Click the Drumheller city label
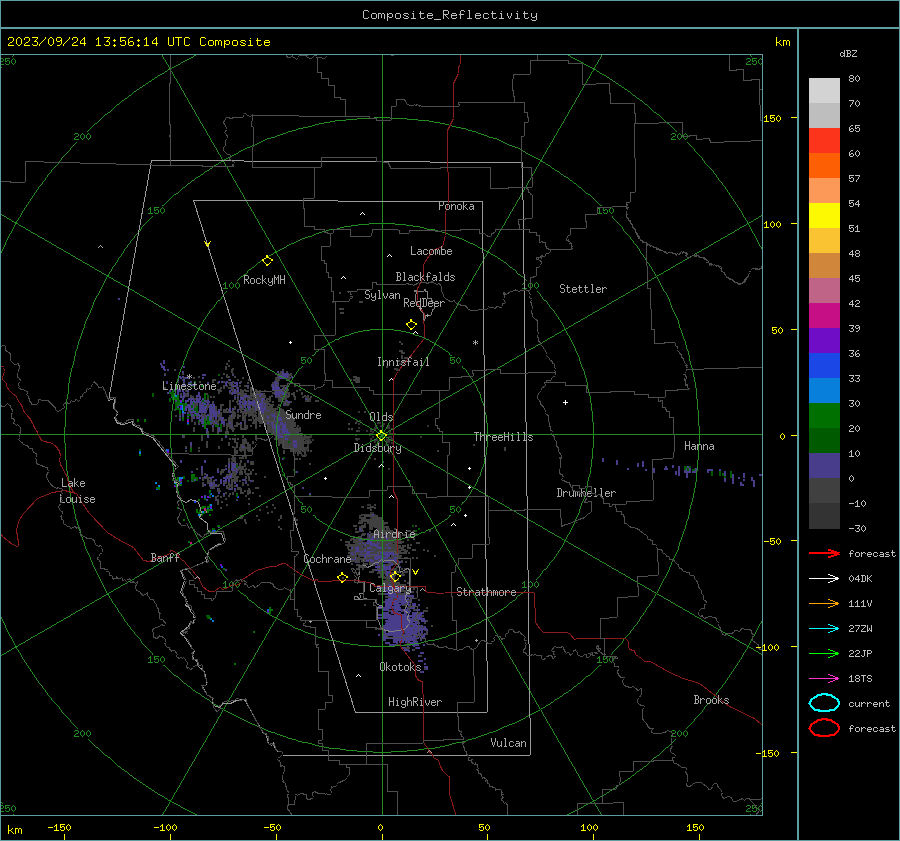This screenshot has height=841, width=900. [586, 493]
